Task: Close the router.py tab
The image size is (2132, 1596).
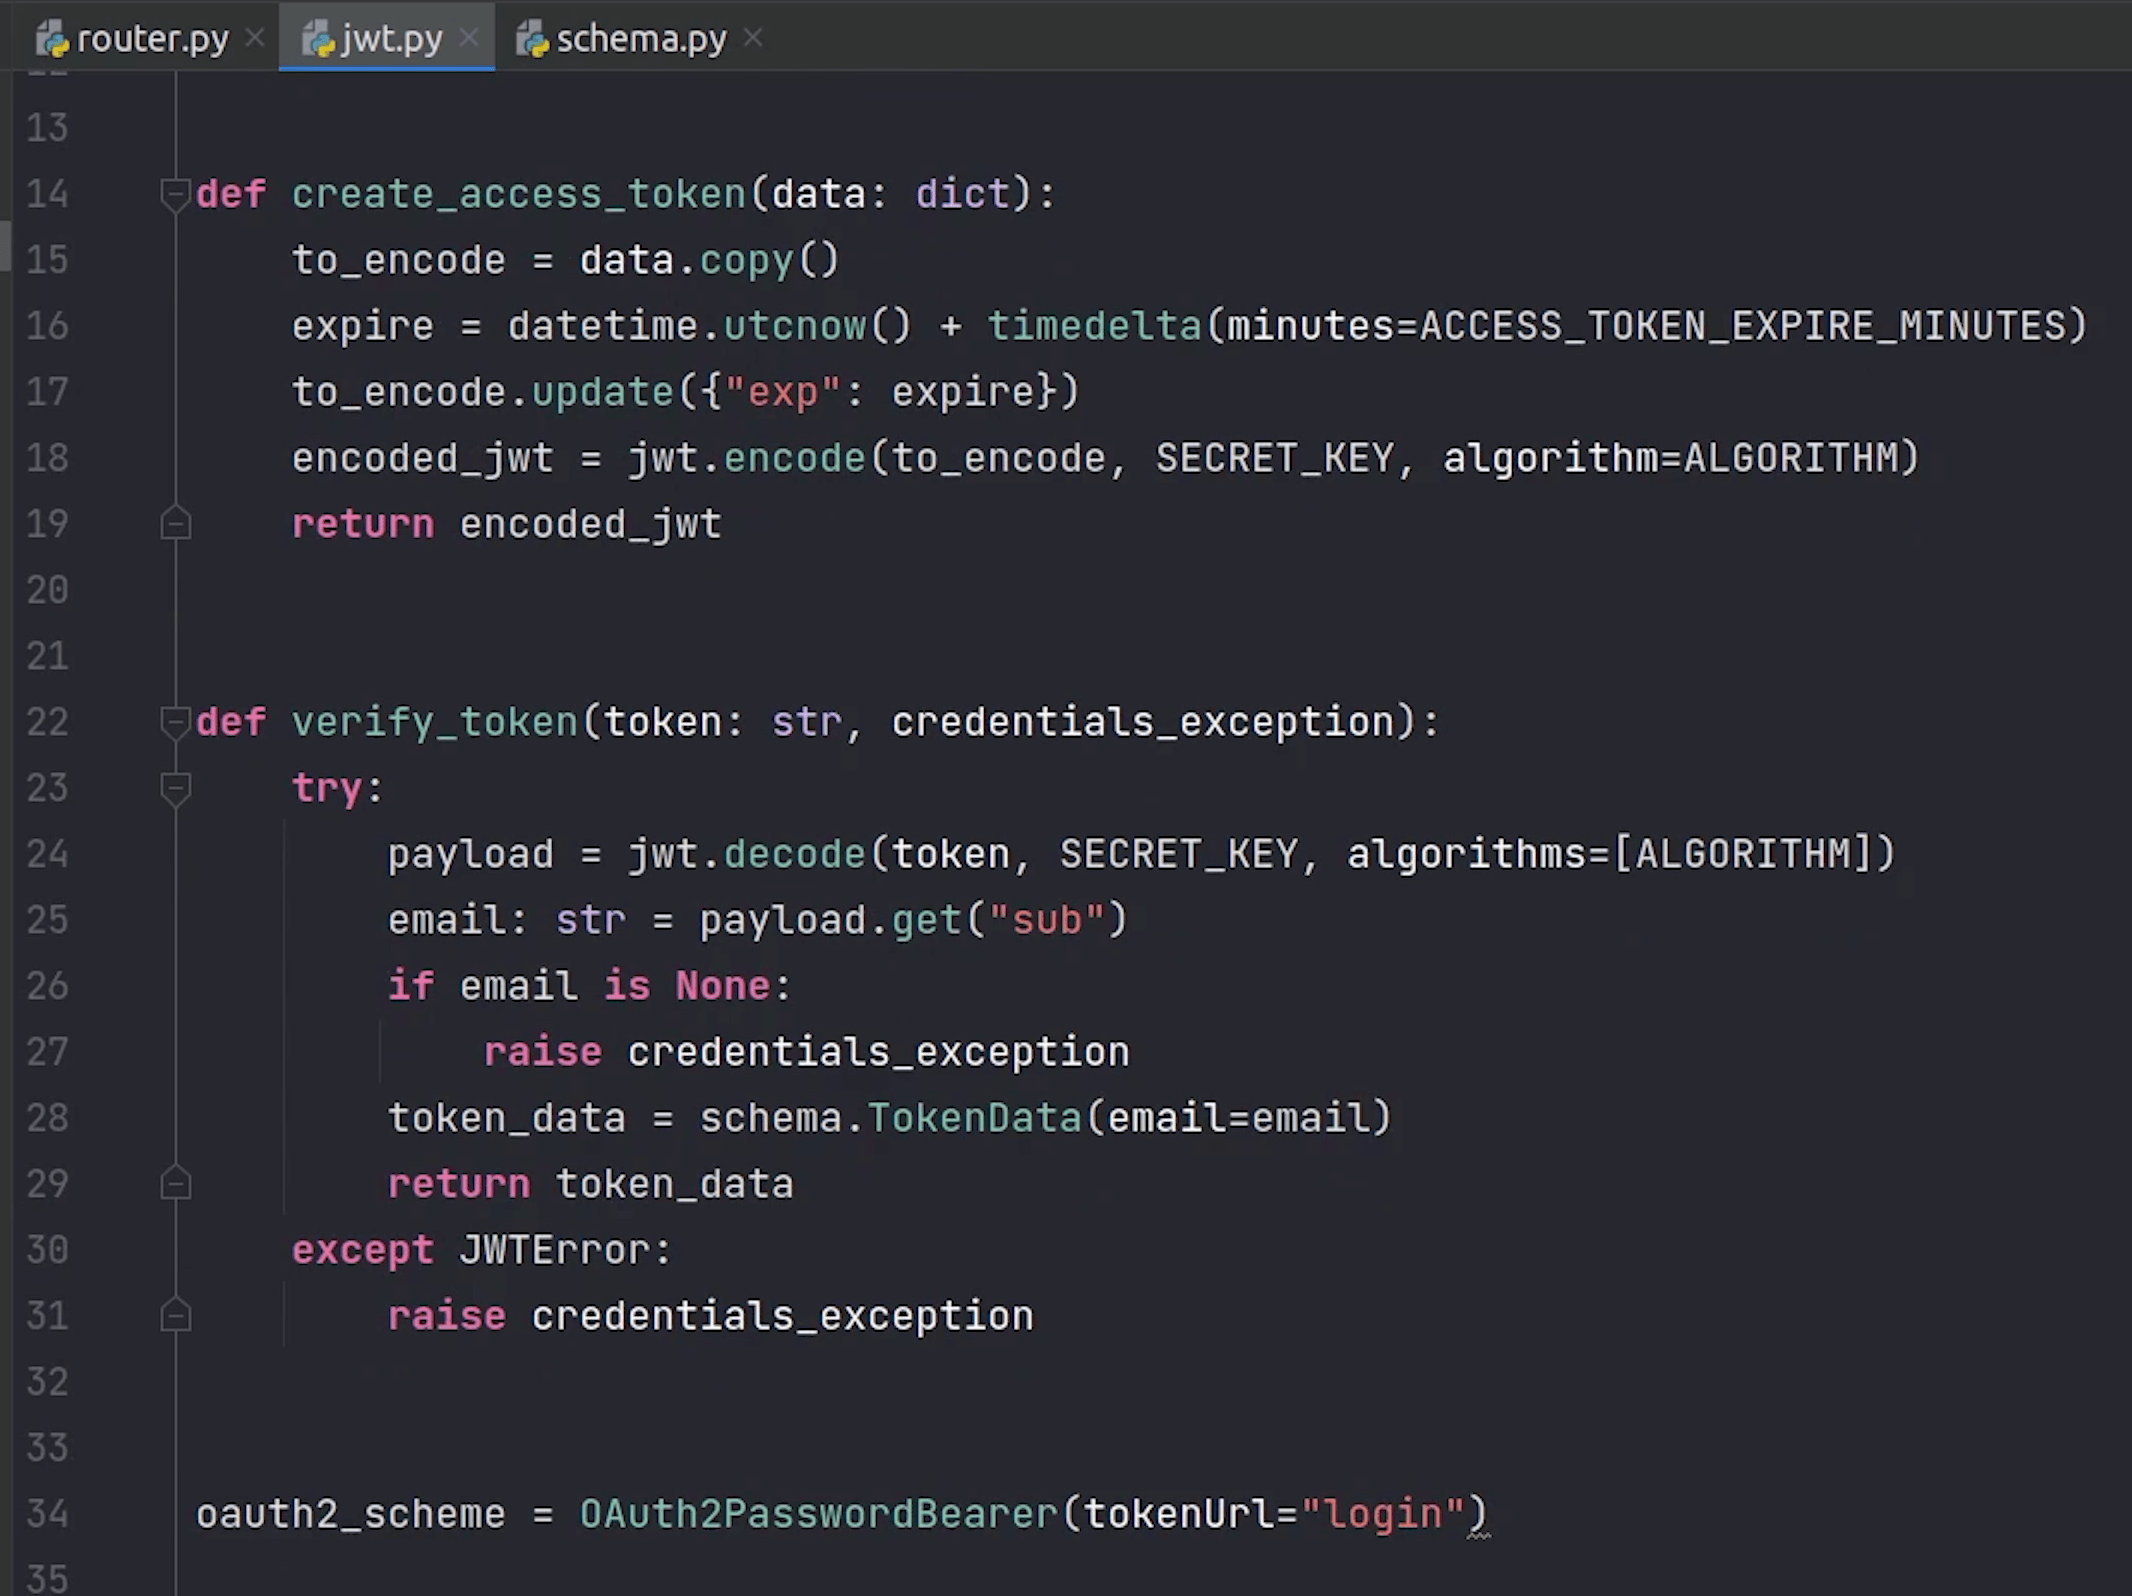Action: point(255,38)
